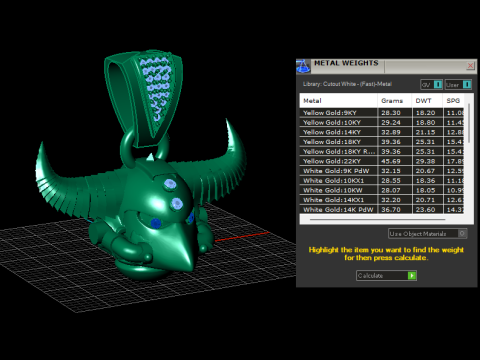Click the 28.30 grams cell
Screen dimensions: 480x360
pyautogui.click(x=395, y=113)
